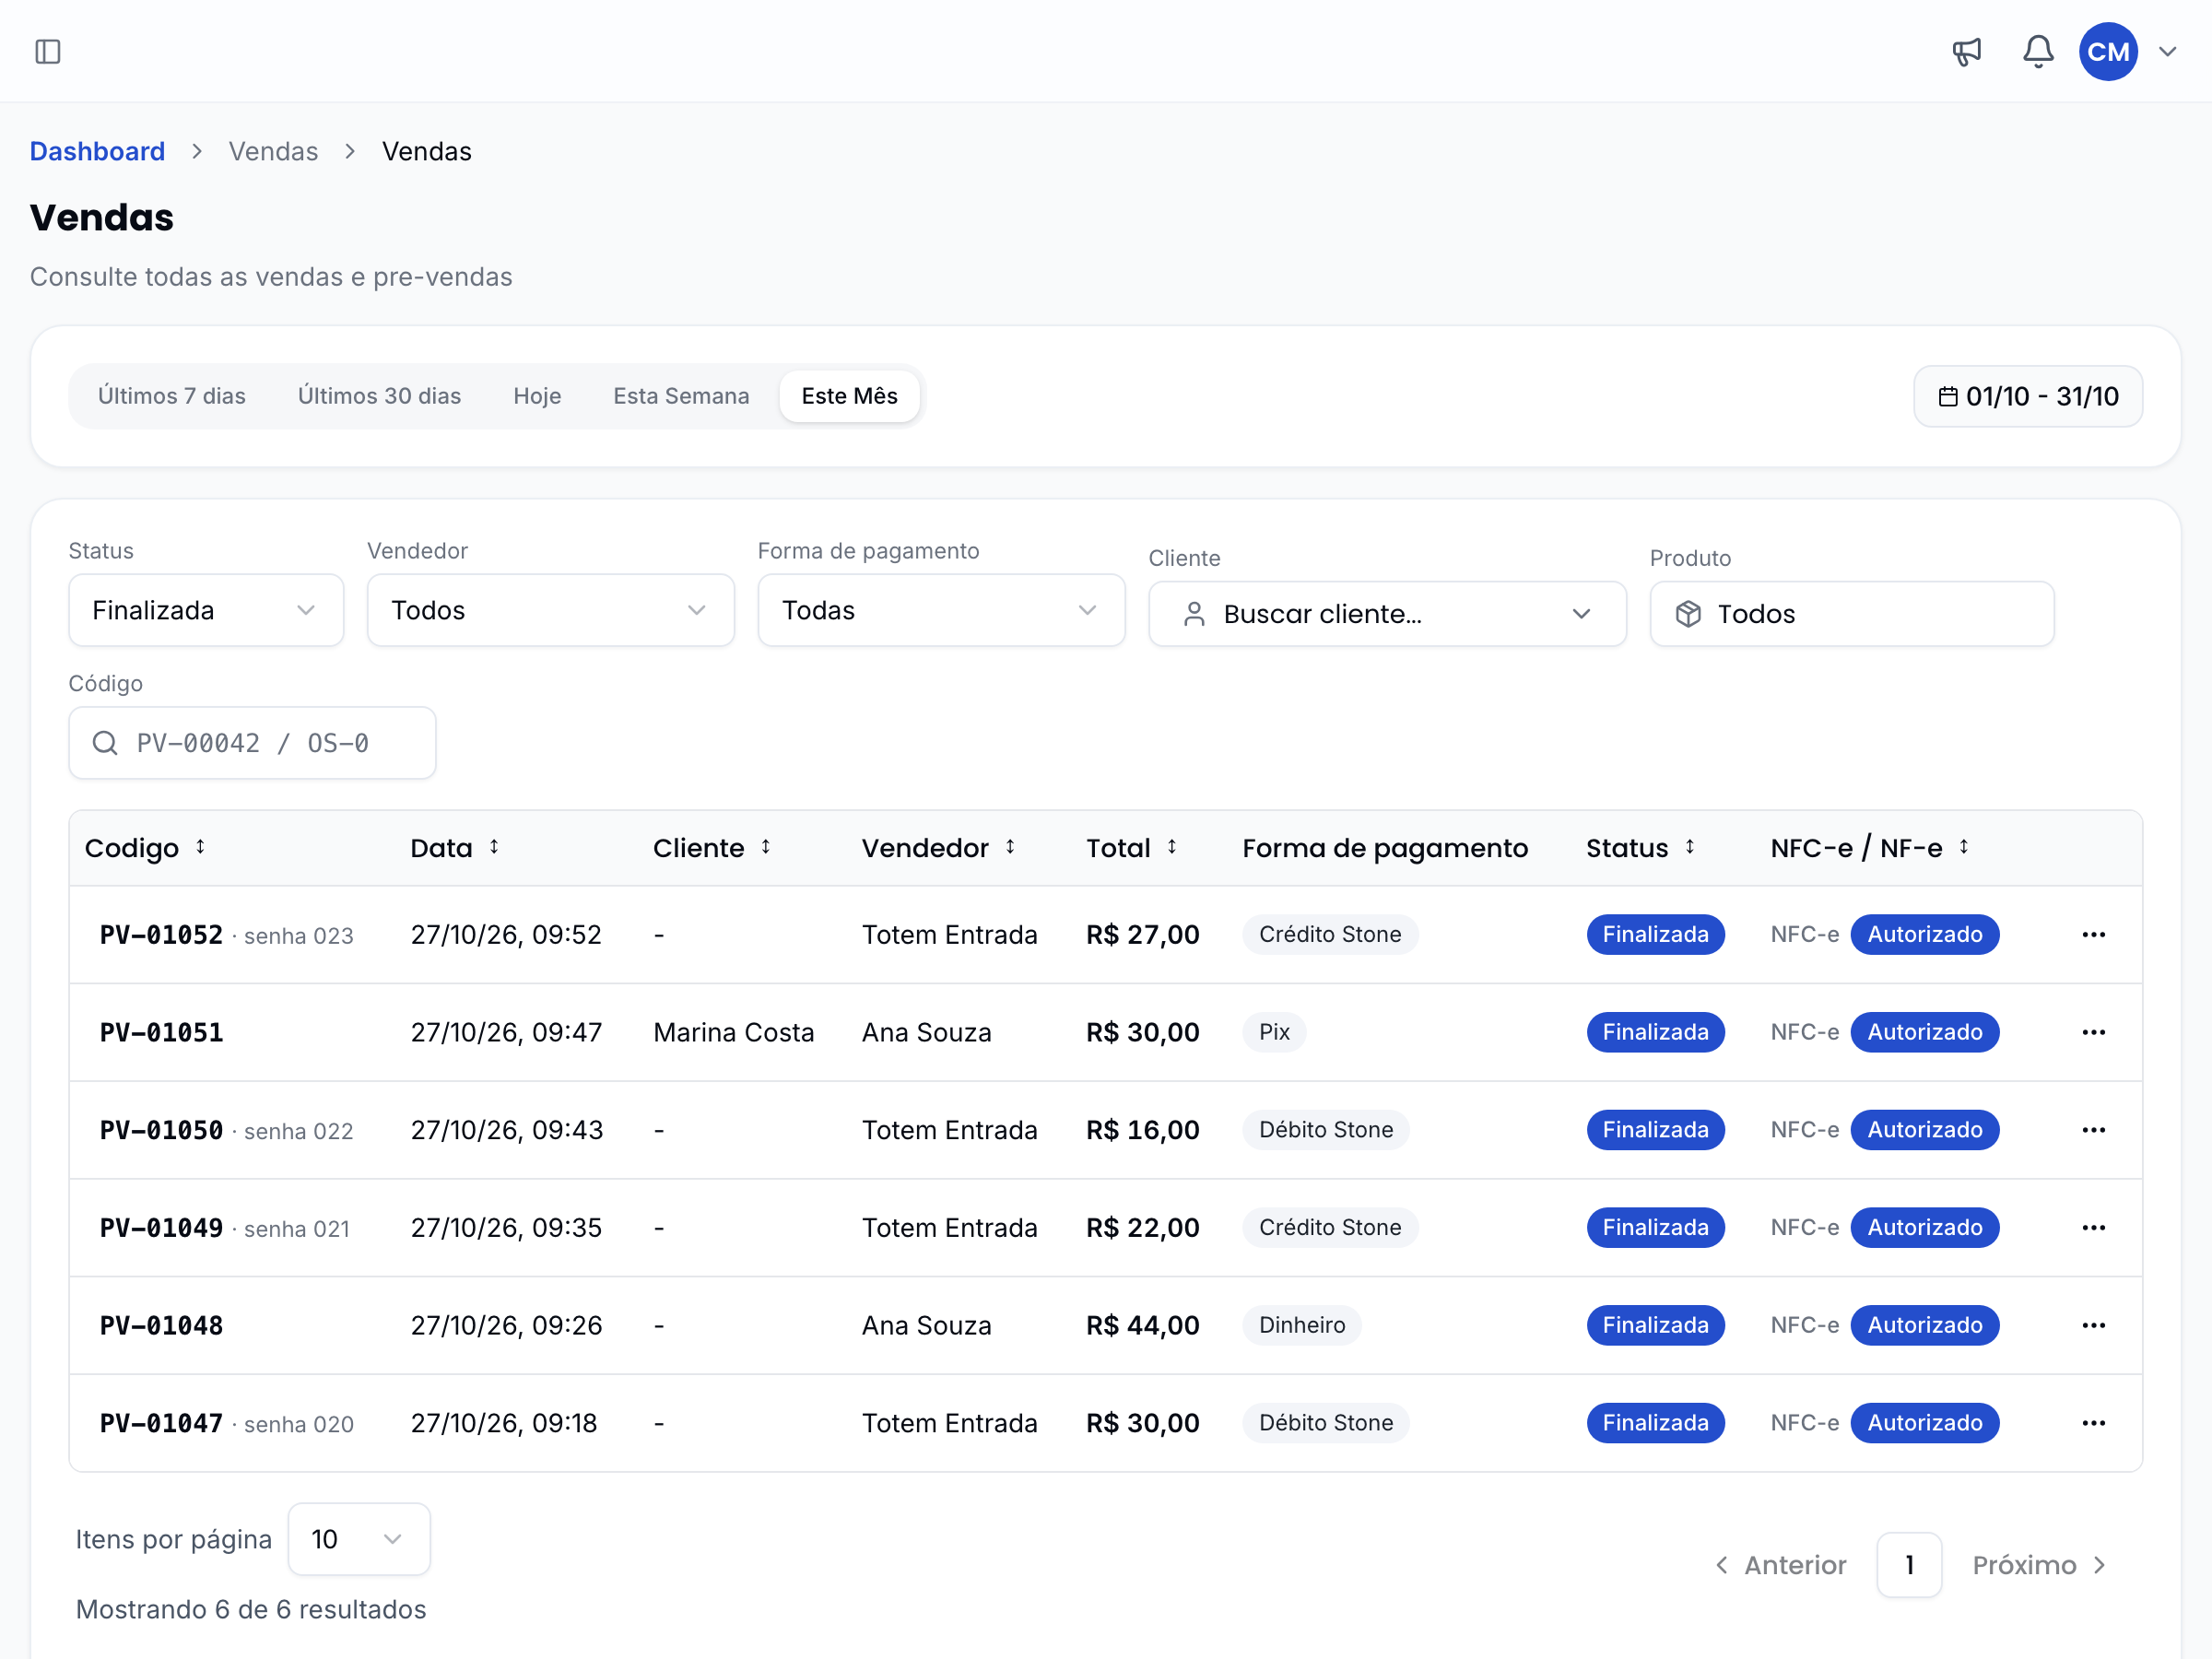Select the Últimos 7 dias tab

172,396
